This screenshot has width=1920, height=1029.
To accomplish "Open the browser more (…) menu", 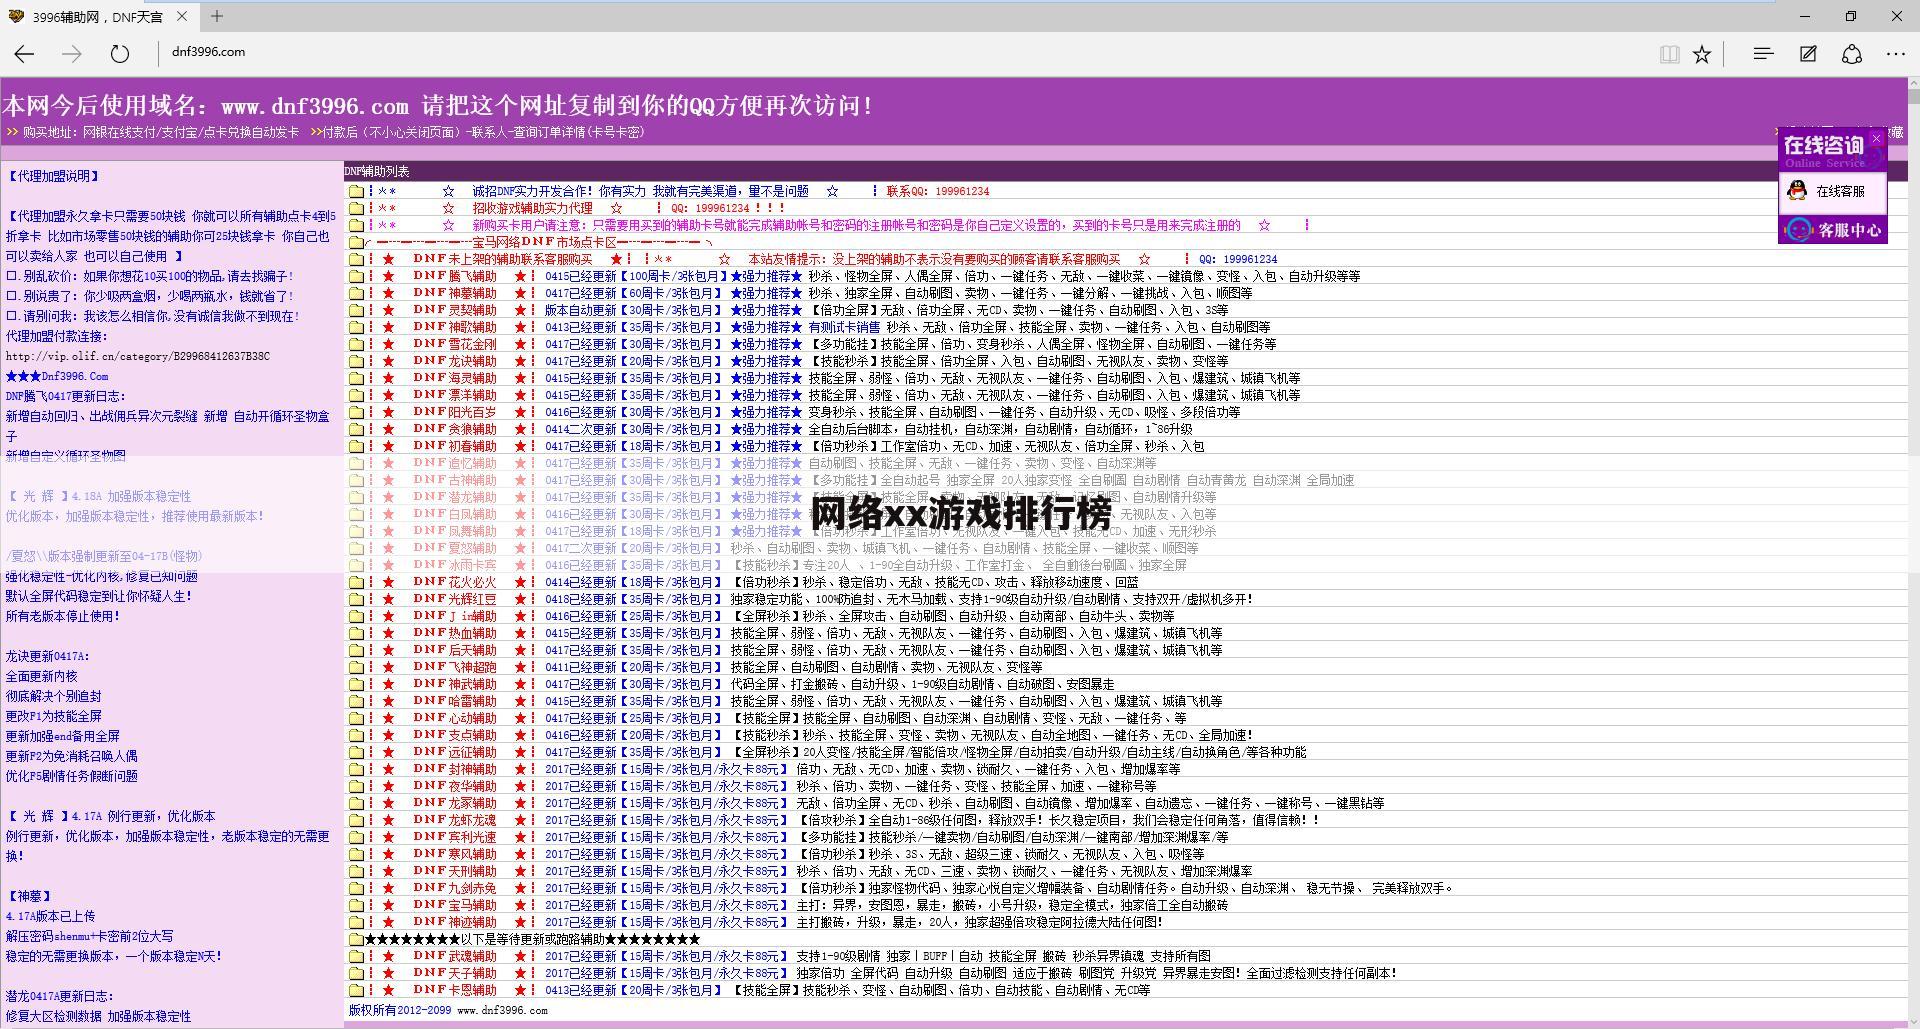I will (x=1896, y=54).
